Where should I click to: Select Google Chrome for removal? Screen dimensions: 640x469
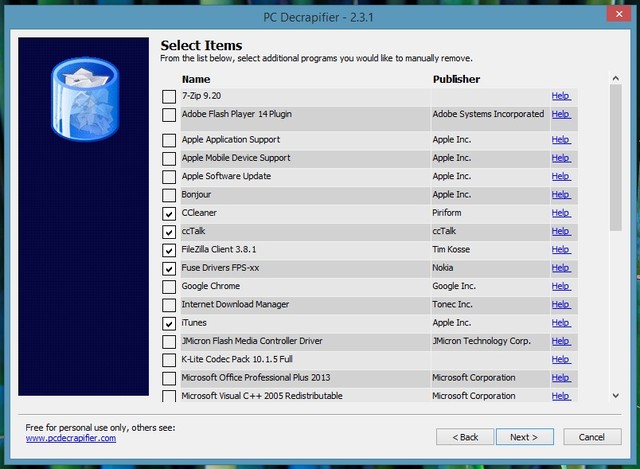click(168, 287)
